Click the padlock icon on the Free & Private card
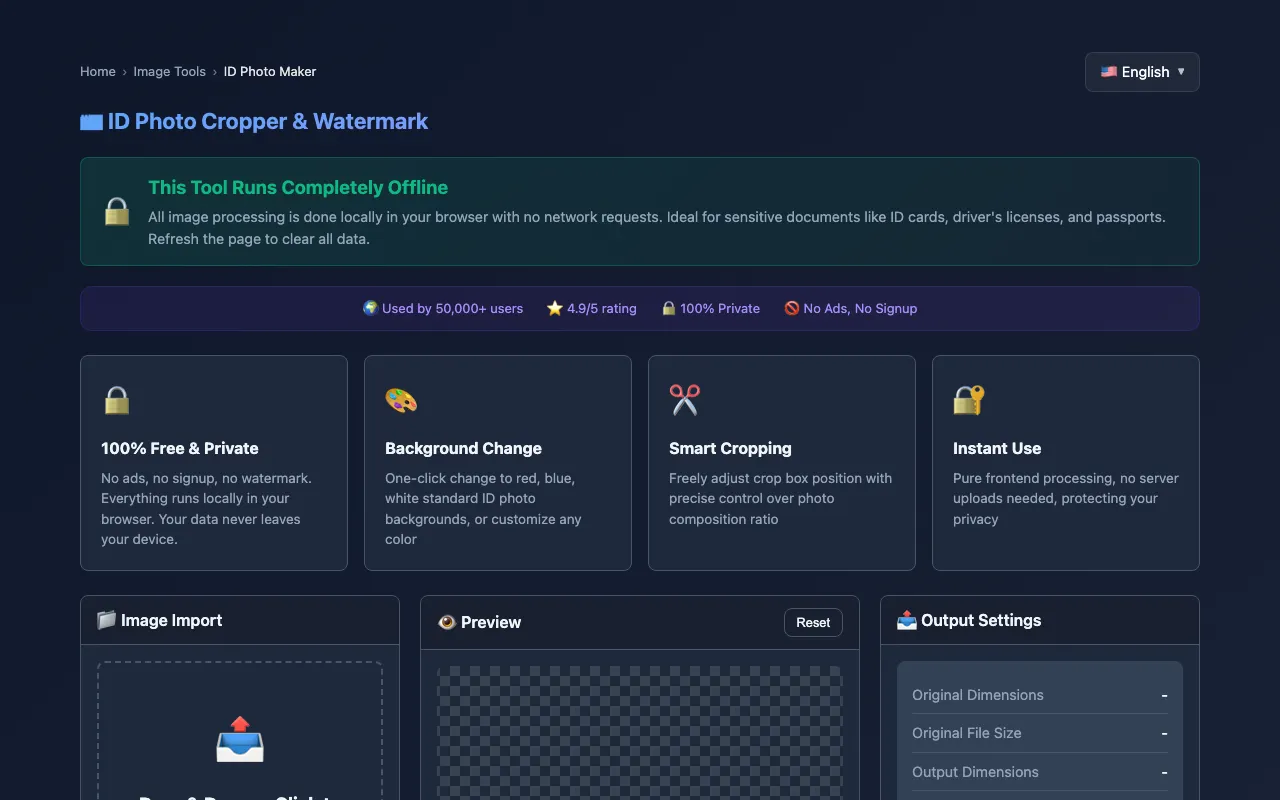1280x800 pixels. click(117, 401)
